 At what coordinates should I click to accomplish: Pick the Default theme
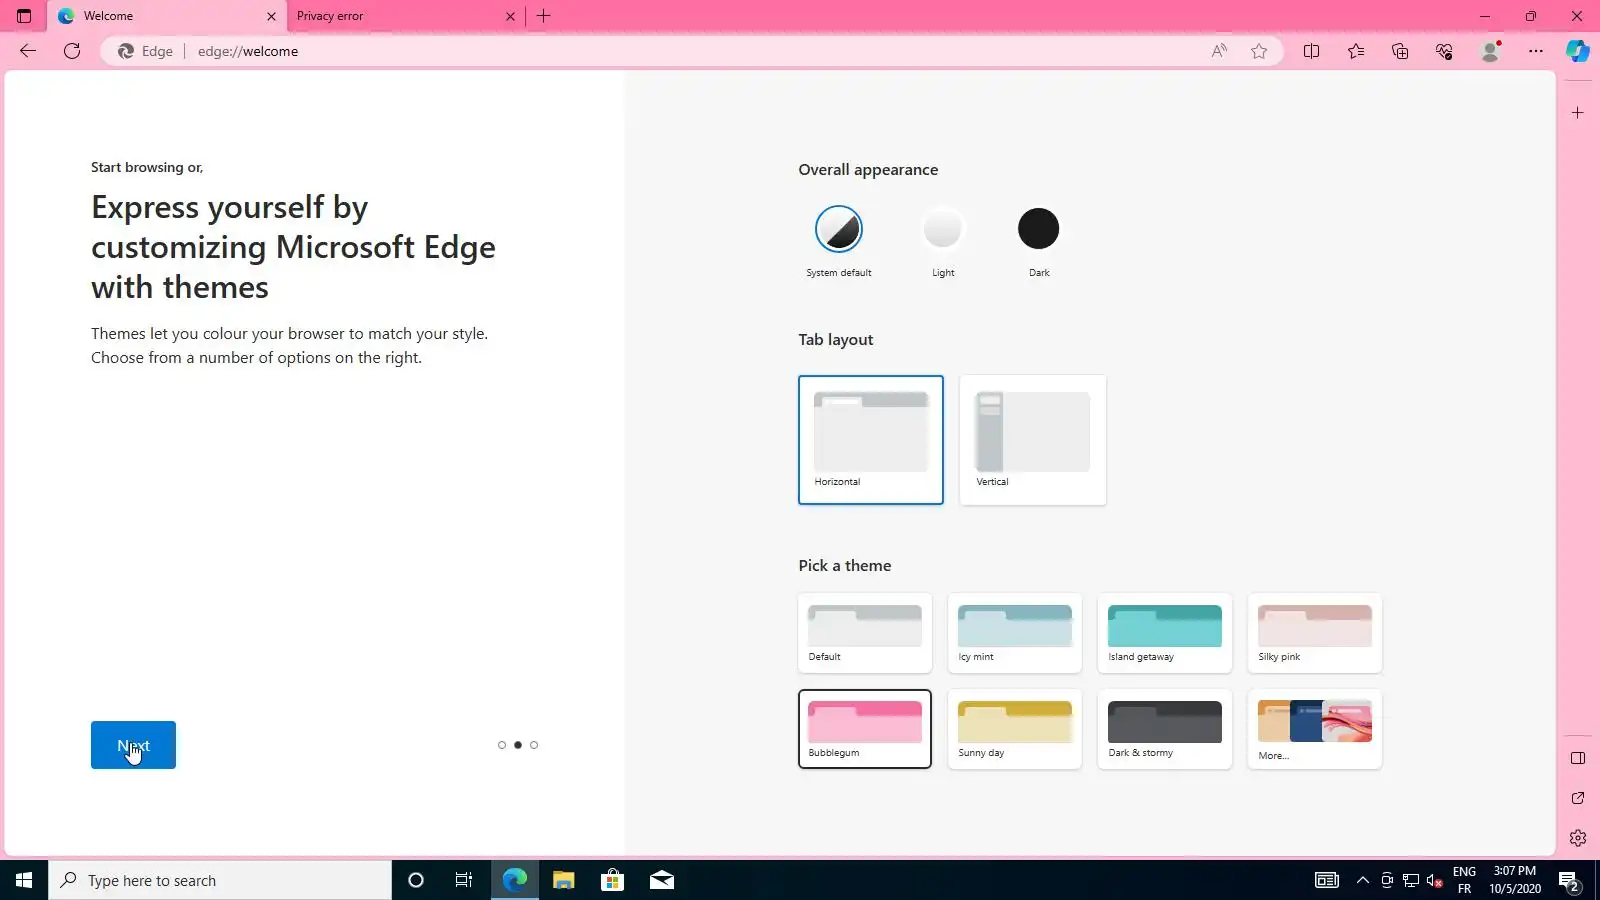(865, 633)
